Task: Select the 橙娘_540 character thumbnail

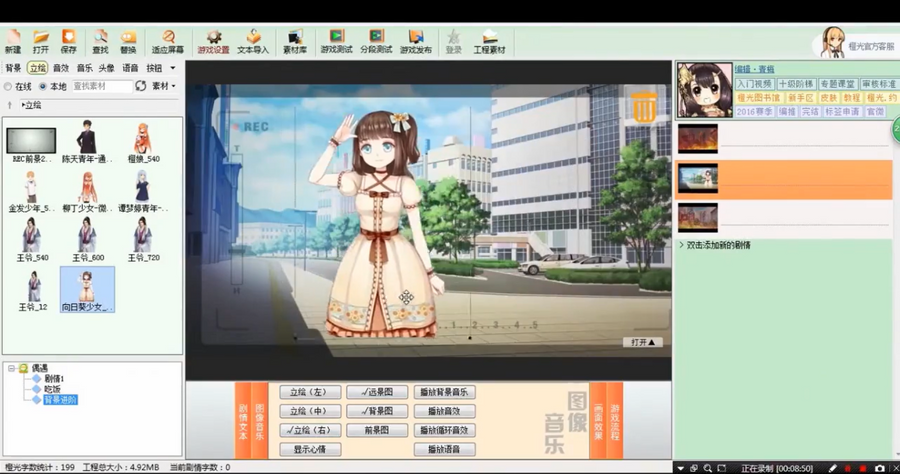Action: [143, 142]
